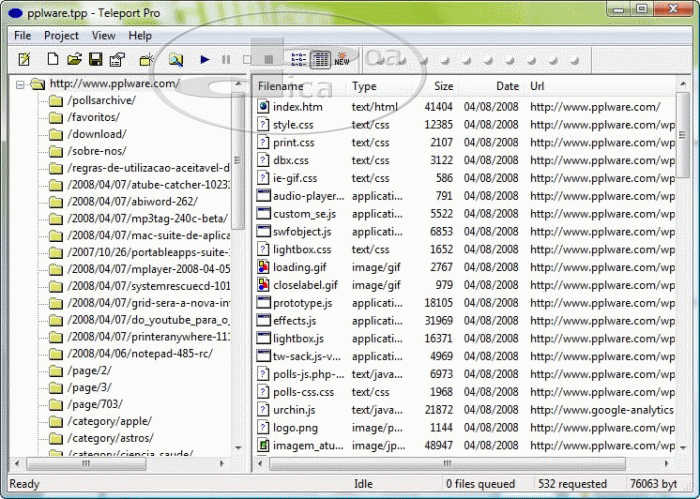The image size is (700, 499).
Task: Collapse the http://www.pplware.com/ root node
Action: tap(19, 84)
